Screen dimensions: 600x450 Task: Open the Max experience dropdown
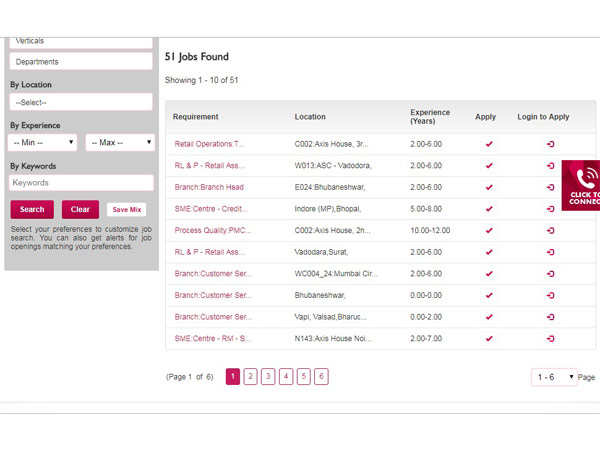120,143
